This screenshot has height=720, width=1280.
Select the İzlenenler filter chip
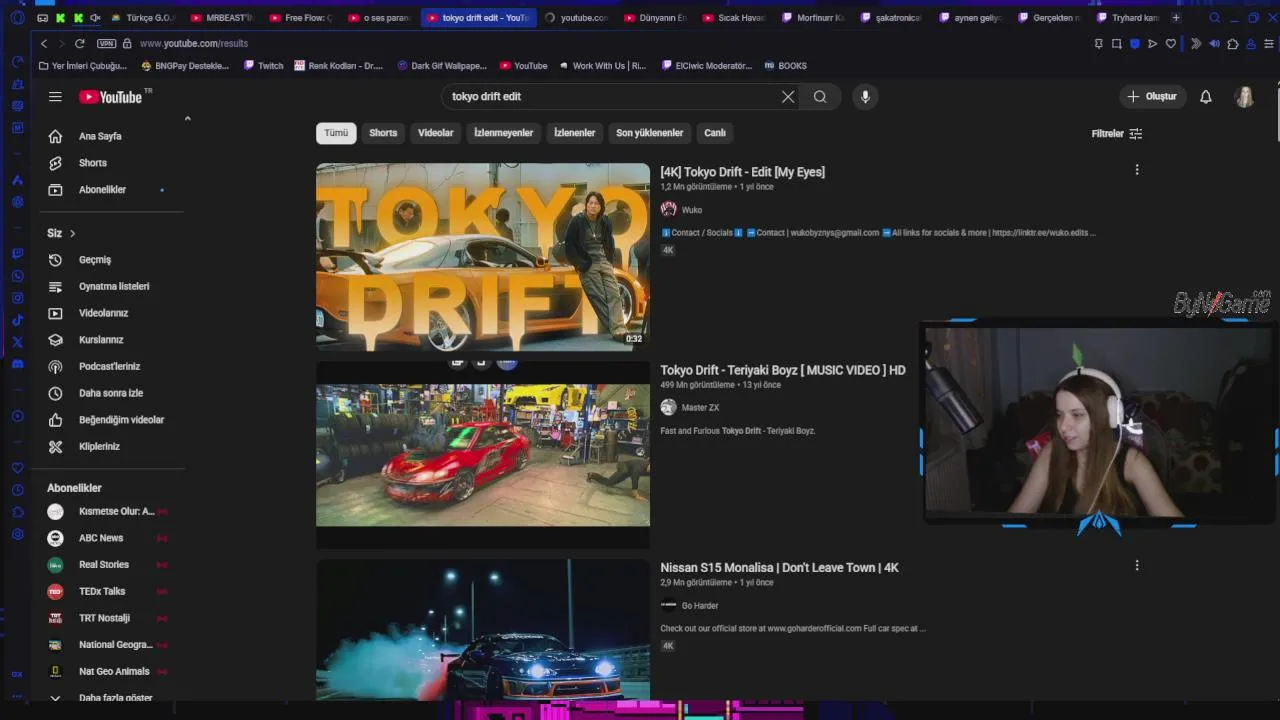(575, 133)
